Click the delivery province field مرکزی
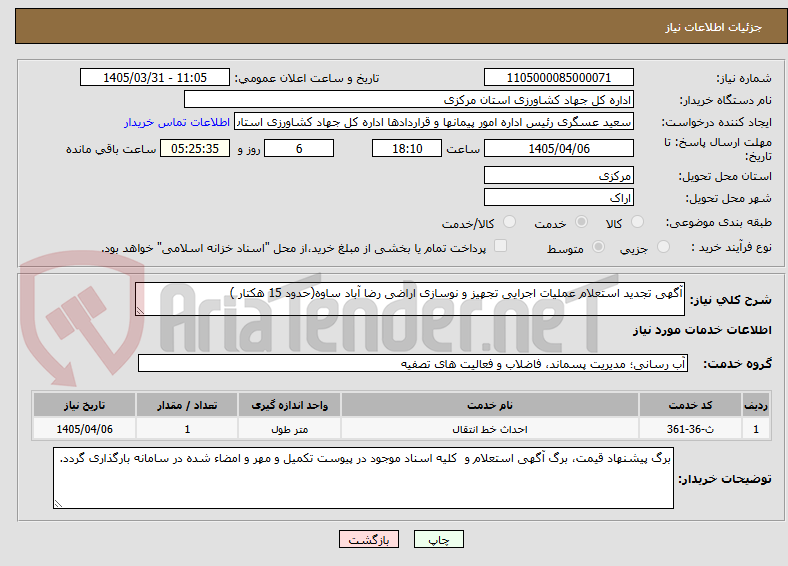The height and width of the screenshot is (566, 788). click(559, 175)
